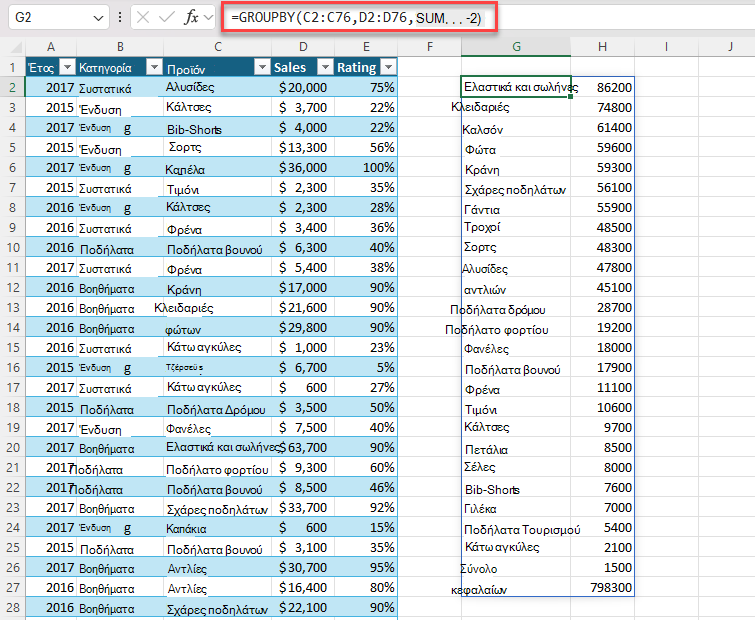Select column C header
755x620 pixels.
(x=218, y=47)
